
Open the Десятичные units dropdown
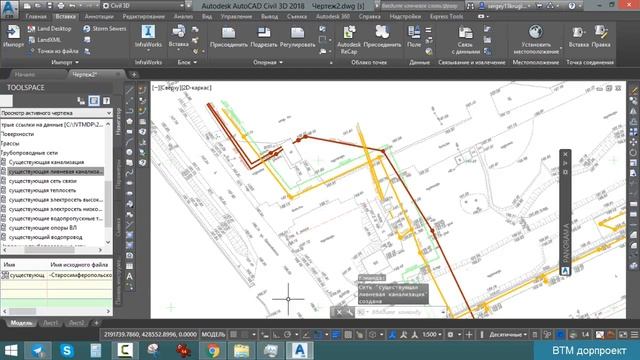[508, 335]
